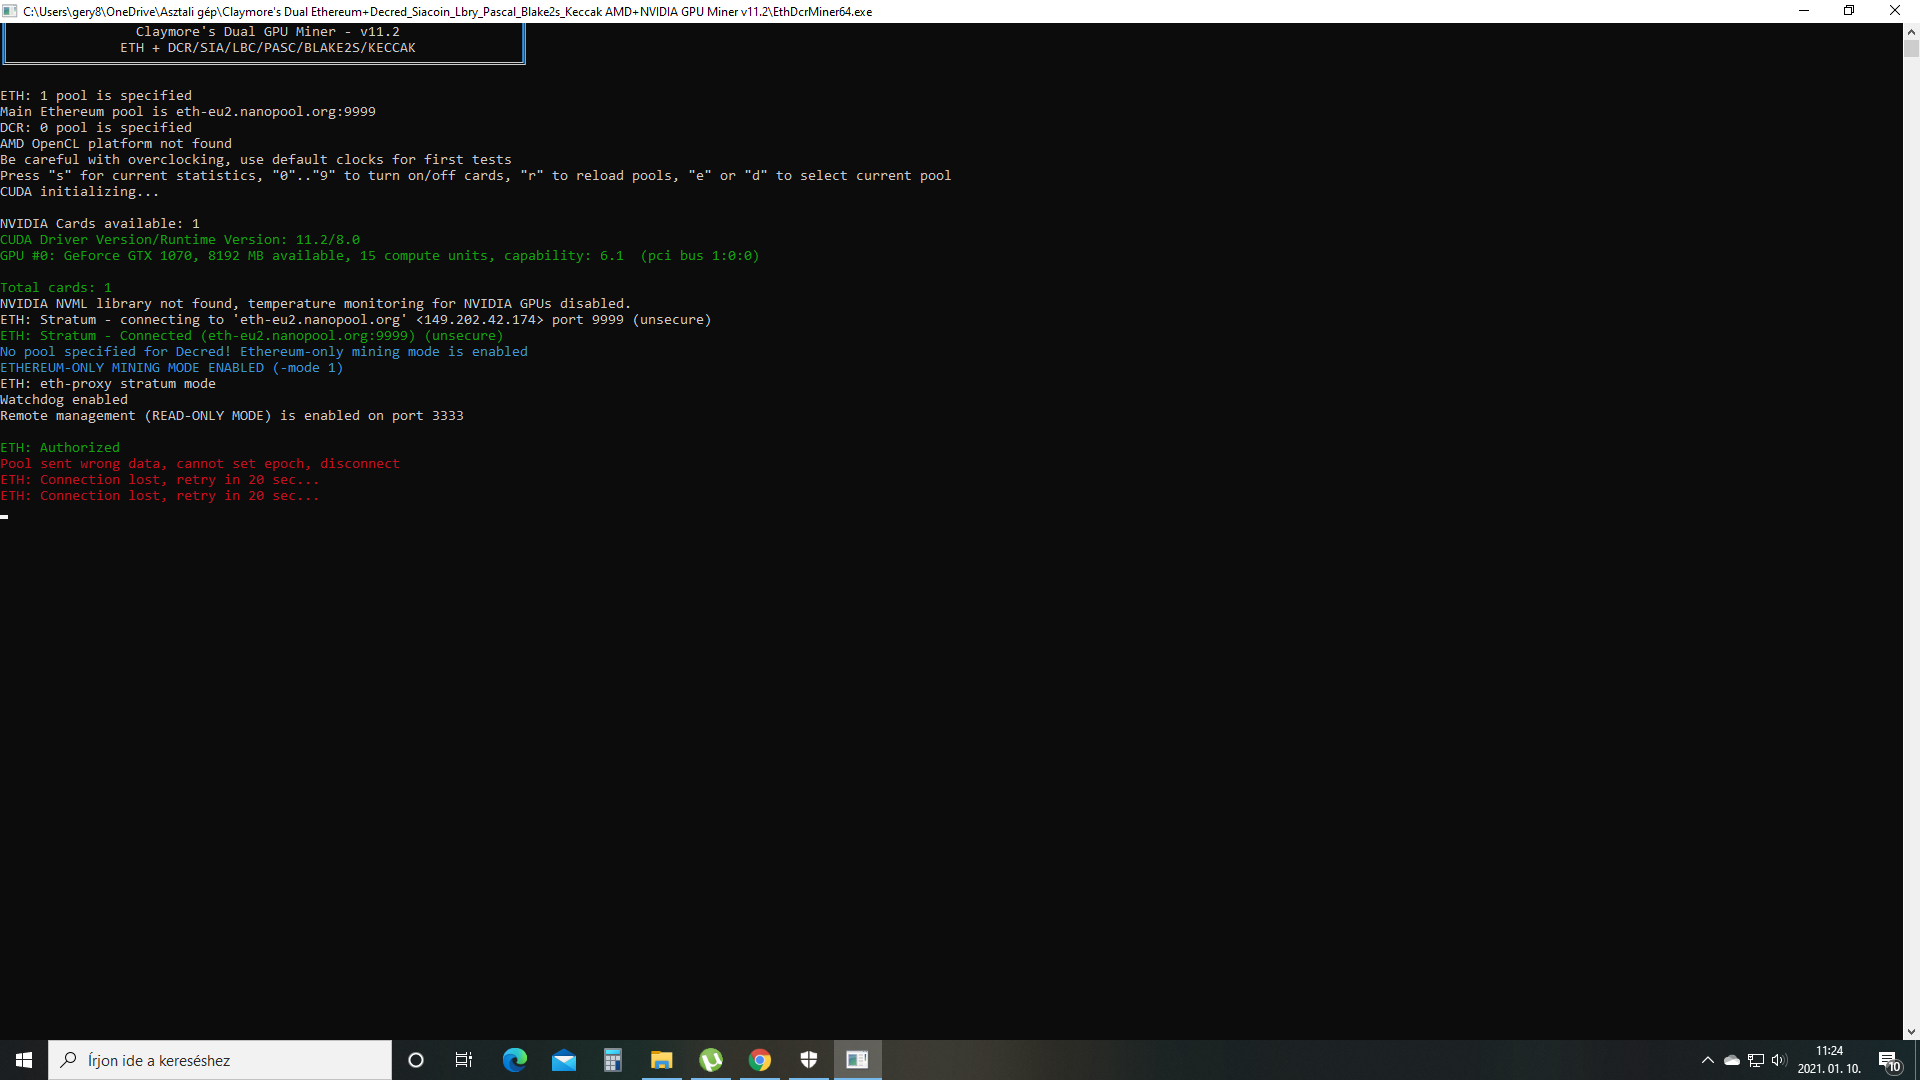
Task: Expand hidden system tray icons chevron
Action: click(1708, 1060)
